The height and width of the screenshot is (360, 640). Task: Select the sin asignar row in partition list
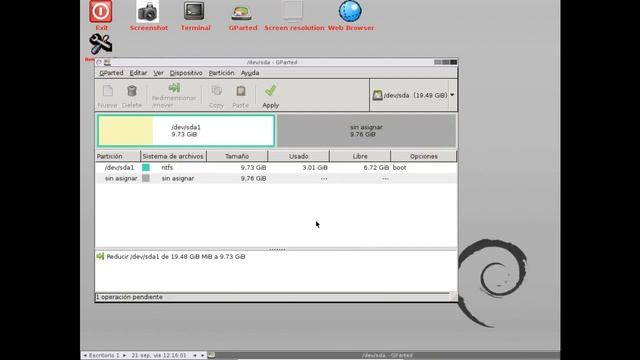tap(276, 178)
